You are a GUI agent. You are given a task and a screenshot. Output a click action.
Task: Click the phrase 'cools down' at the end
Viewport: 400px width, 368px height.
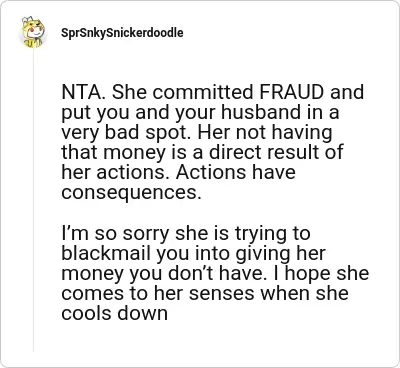(x=114, y=313)
